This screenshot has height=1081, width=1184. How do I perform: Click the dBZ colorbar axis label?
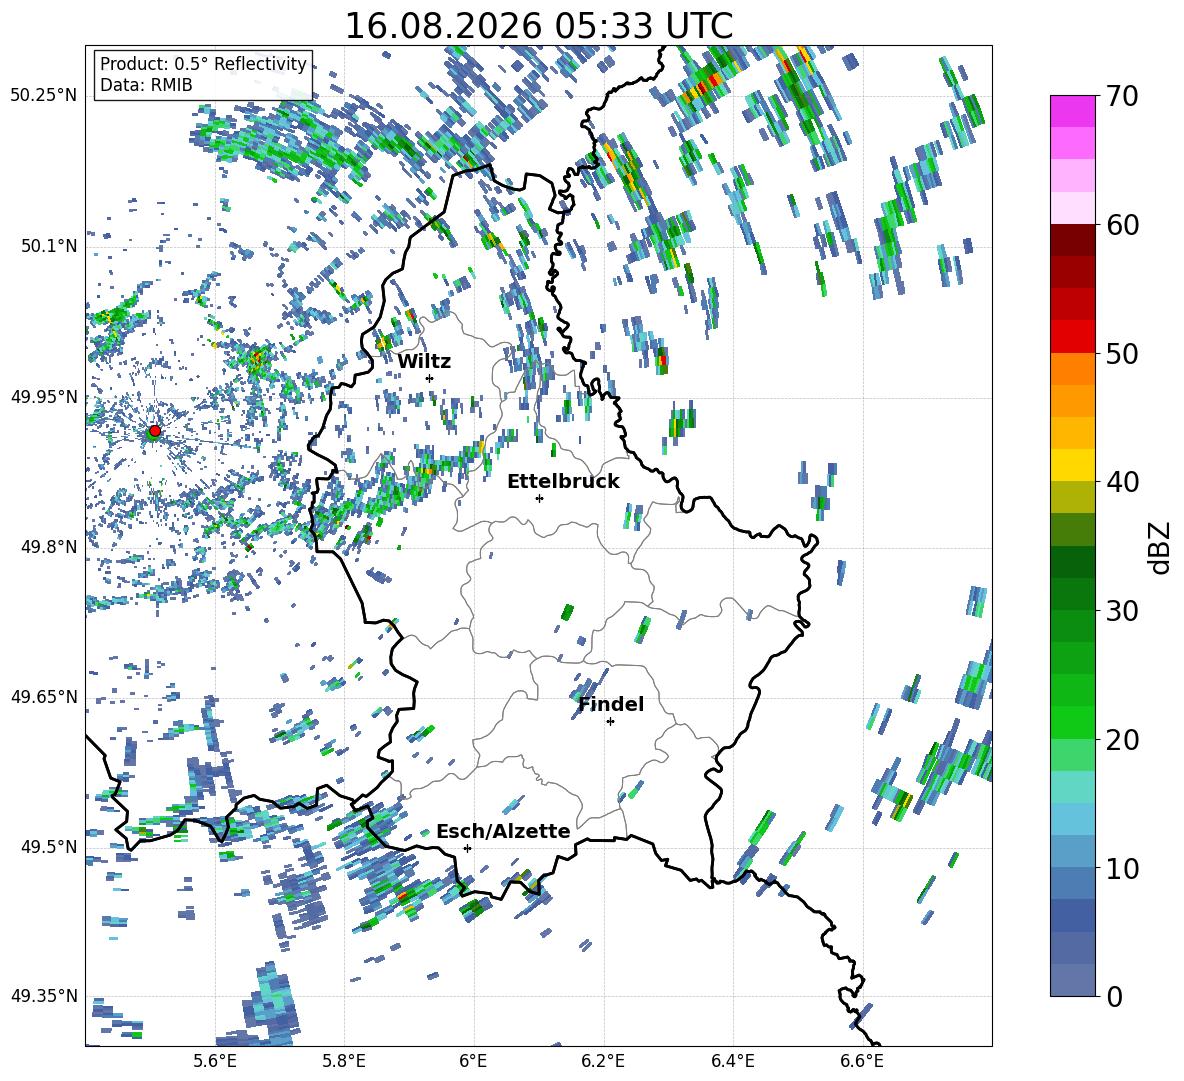[1161, 547]
